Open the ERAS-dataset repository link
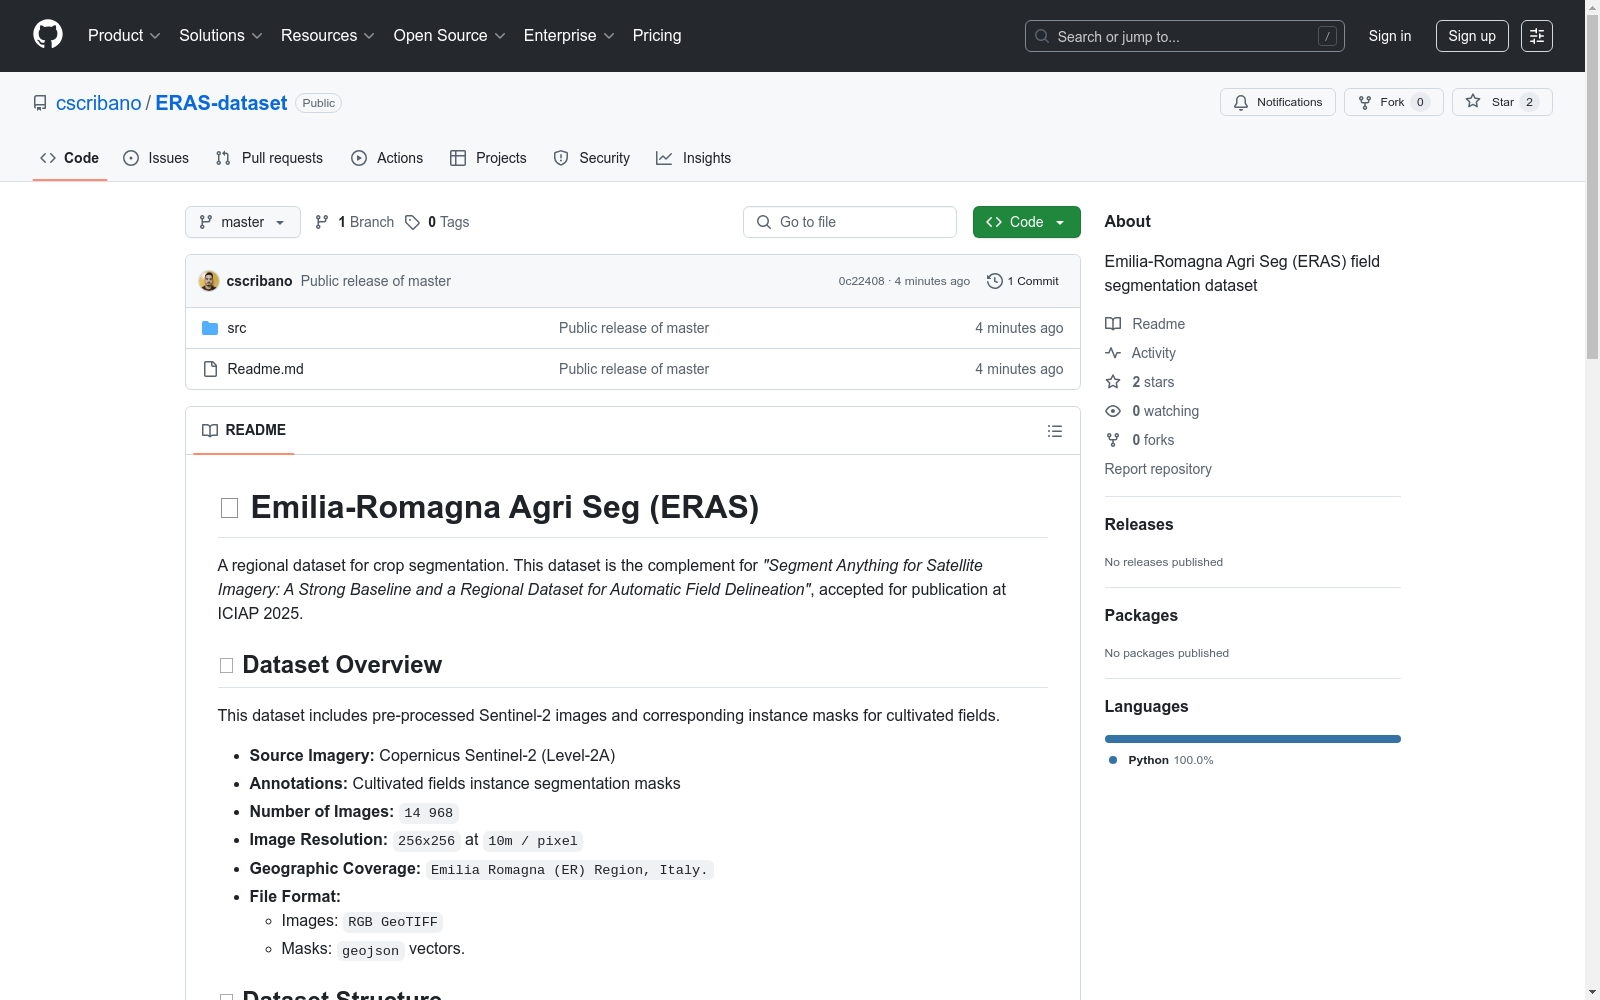1600x1000 pixels. (221, 103)
